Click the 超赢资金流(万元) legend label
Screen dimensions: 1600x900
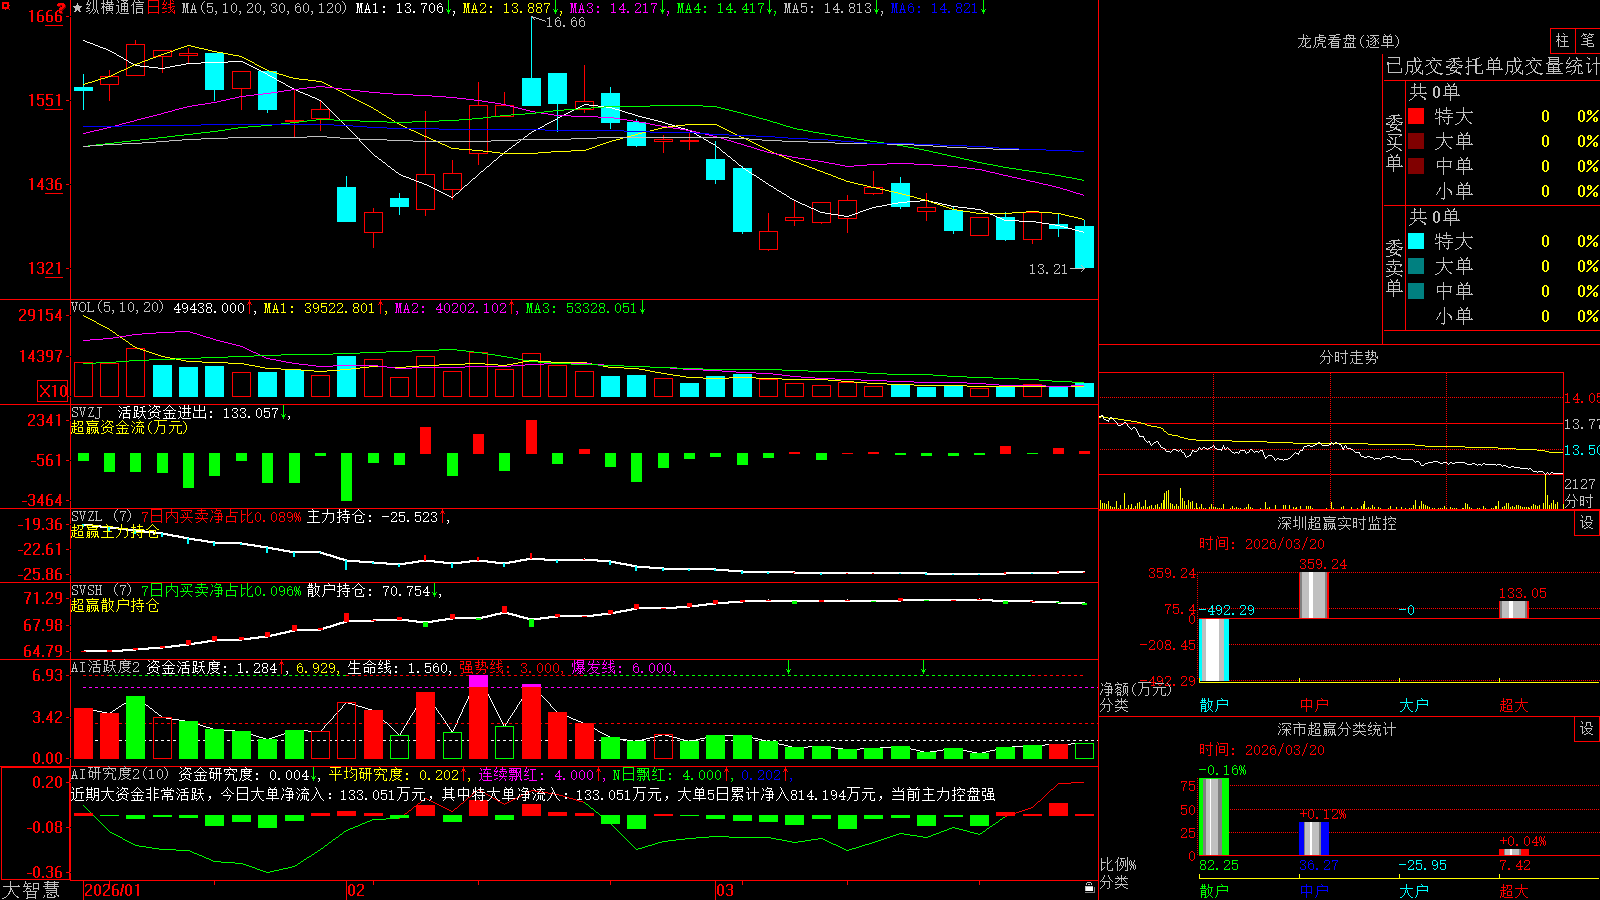[x=129, y=427]
